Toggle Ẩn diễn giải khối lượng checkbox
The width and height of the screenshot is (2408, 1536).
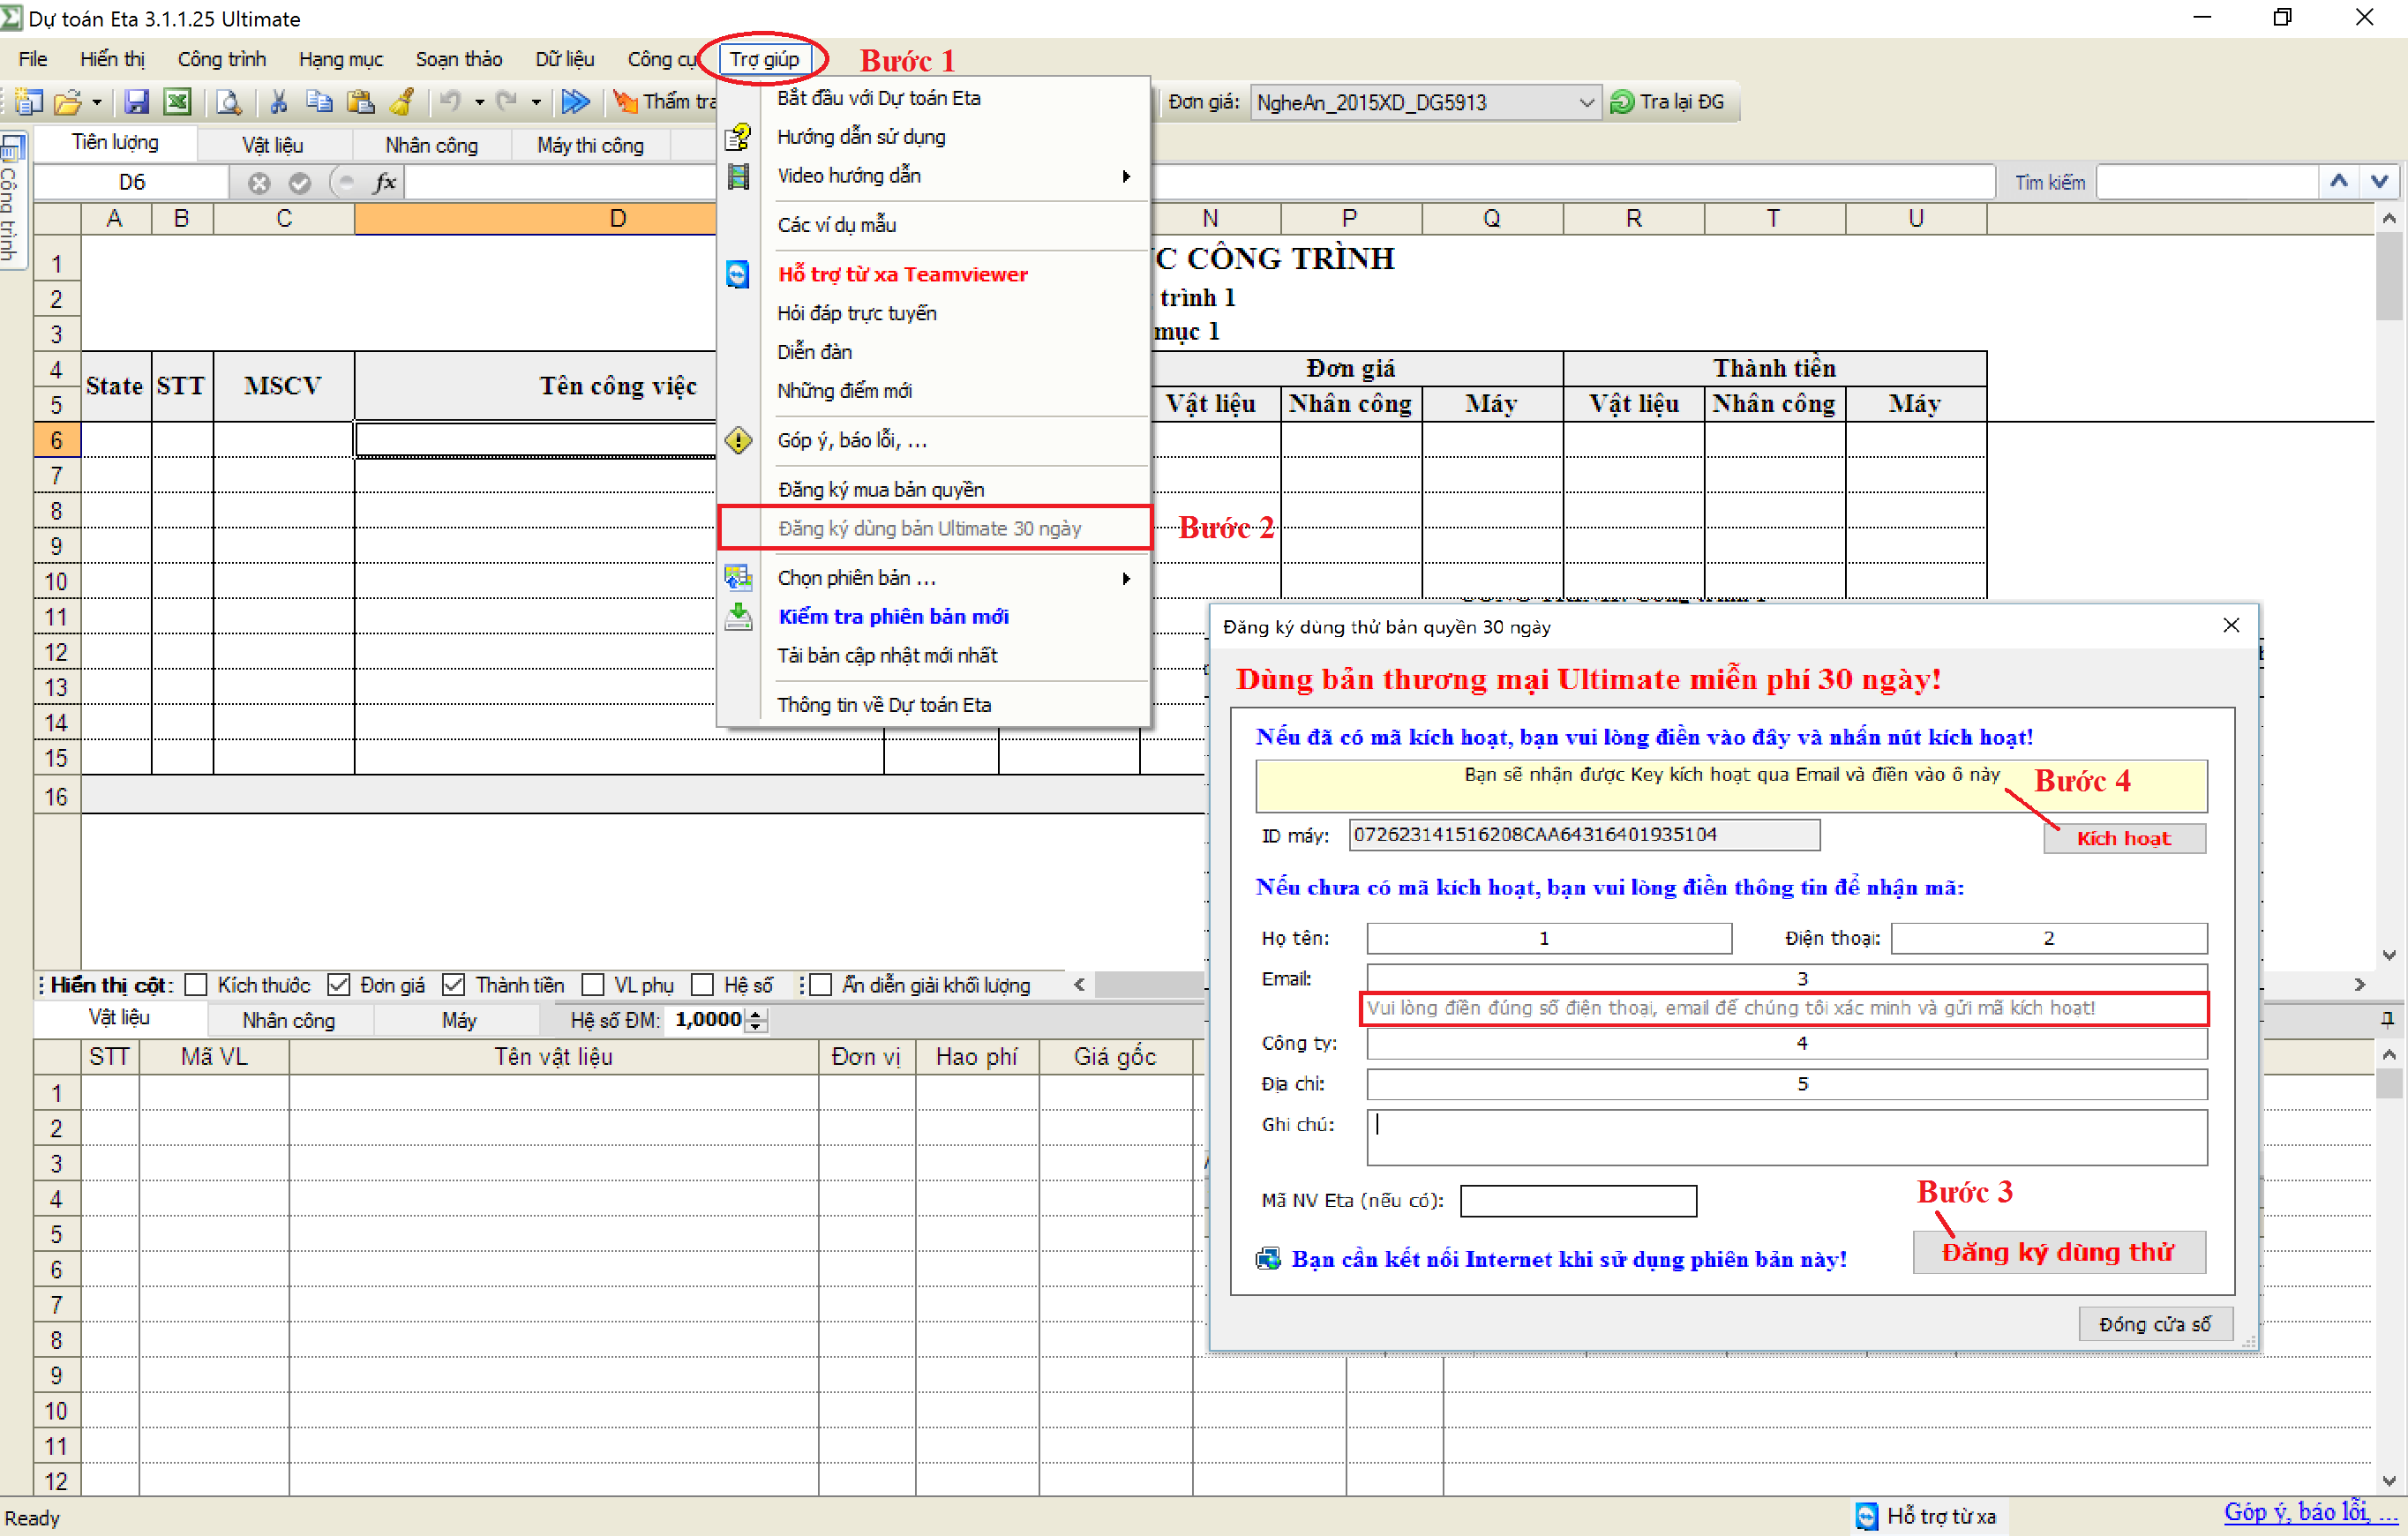tap(821, 985)
